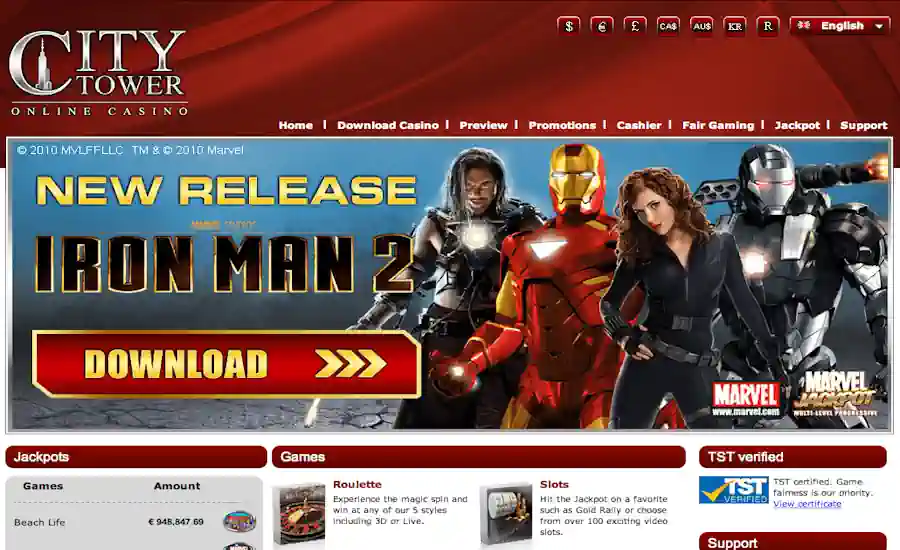Click the Jackpots section header
Image resolution: width=900 pixels, height=550 pixels.
tap(136, 457)
